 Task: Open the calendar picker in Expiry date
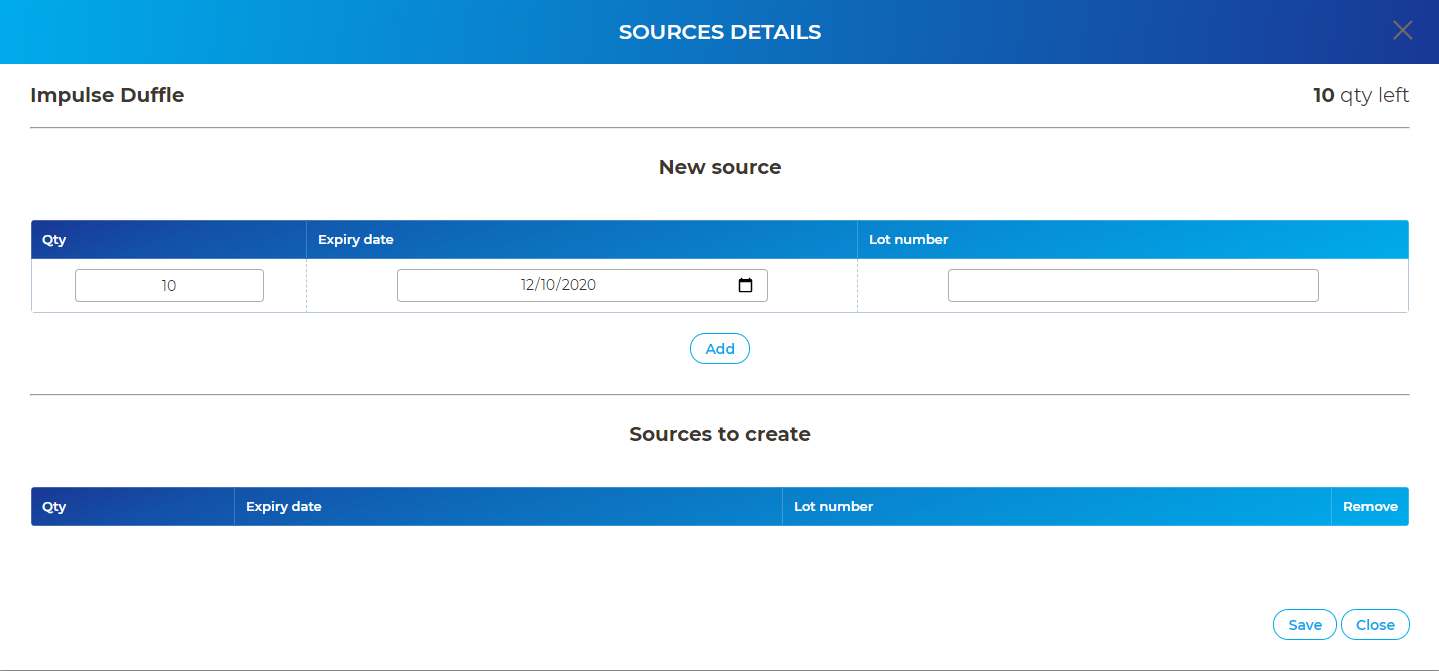(x=745, y=285)
